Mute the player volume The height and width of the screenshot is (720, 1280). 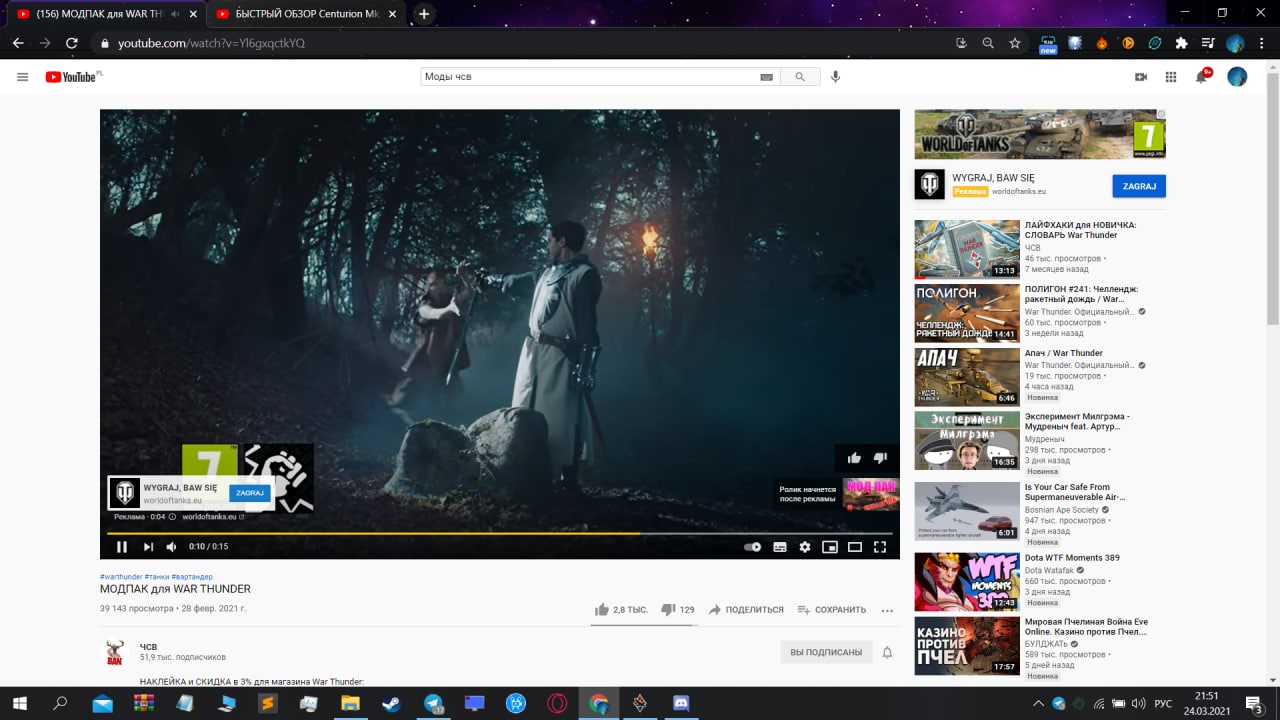tap(171, 547)
